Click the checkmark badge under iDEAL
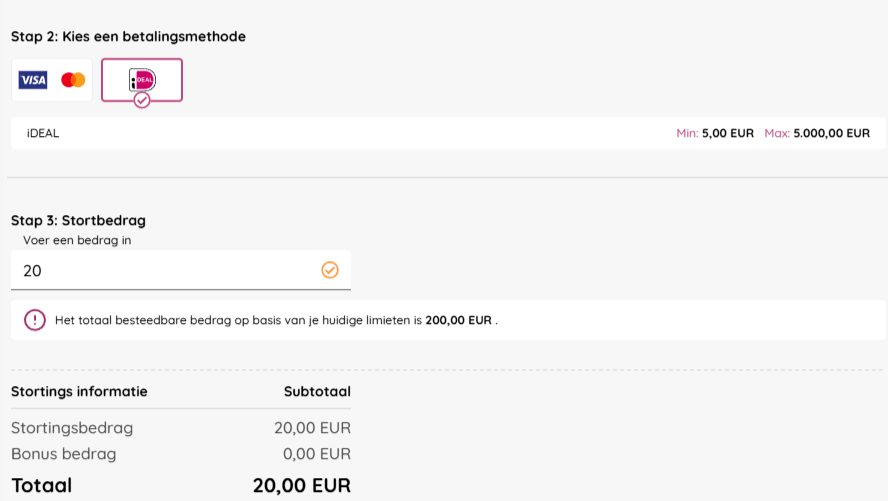This screenshot has height=501, width=888. point(142,101)
